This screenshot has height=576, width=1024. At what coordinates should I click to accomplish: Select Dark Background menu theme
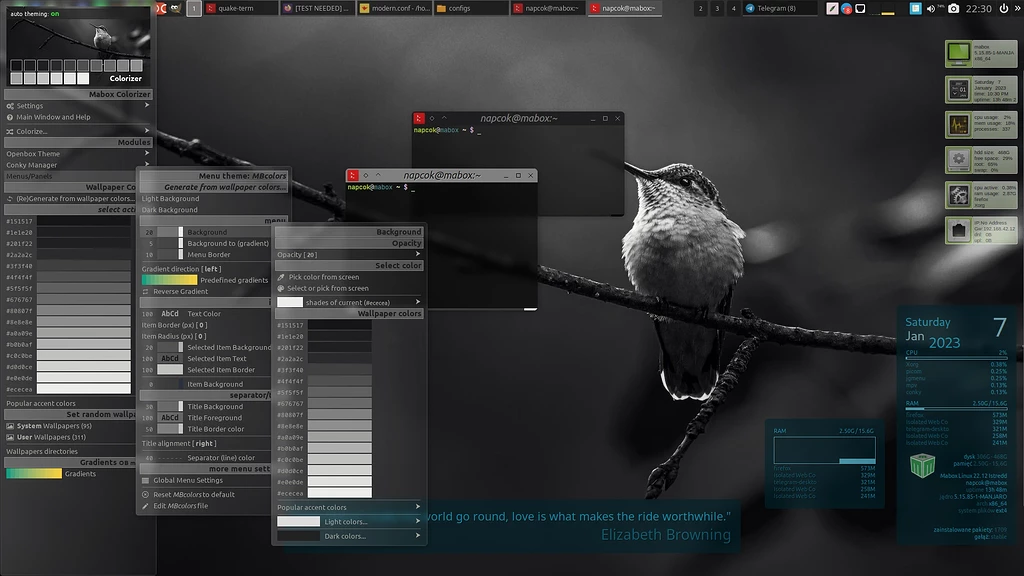(170, 211)
